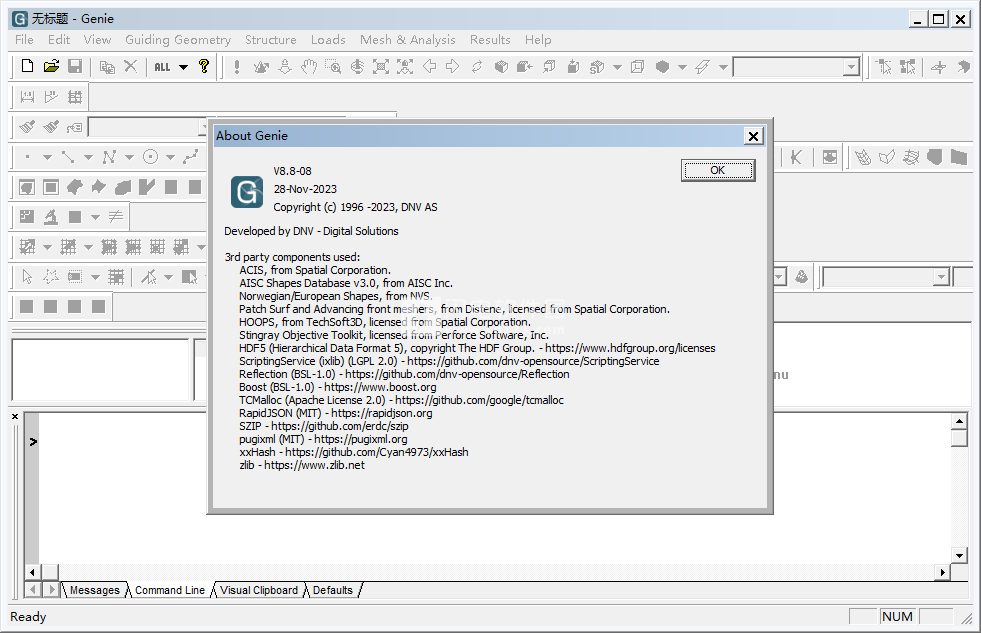Screen dimensions: 981x633
Task: Click the Previous view left arrow icon
Action: 429,66
